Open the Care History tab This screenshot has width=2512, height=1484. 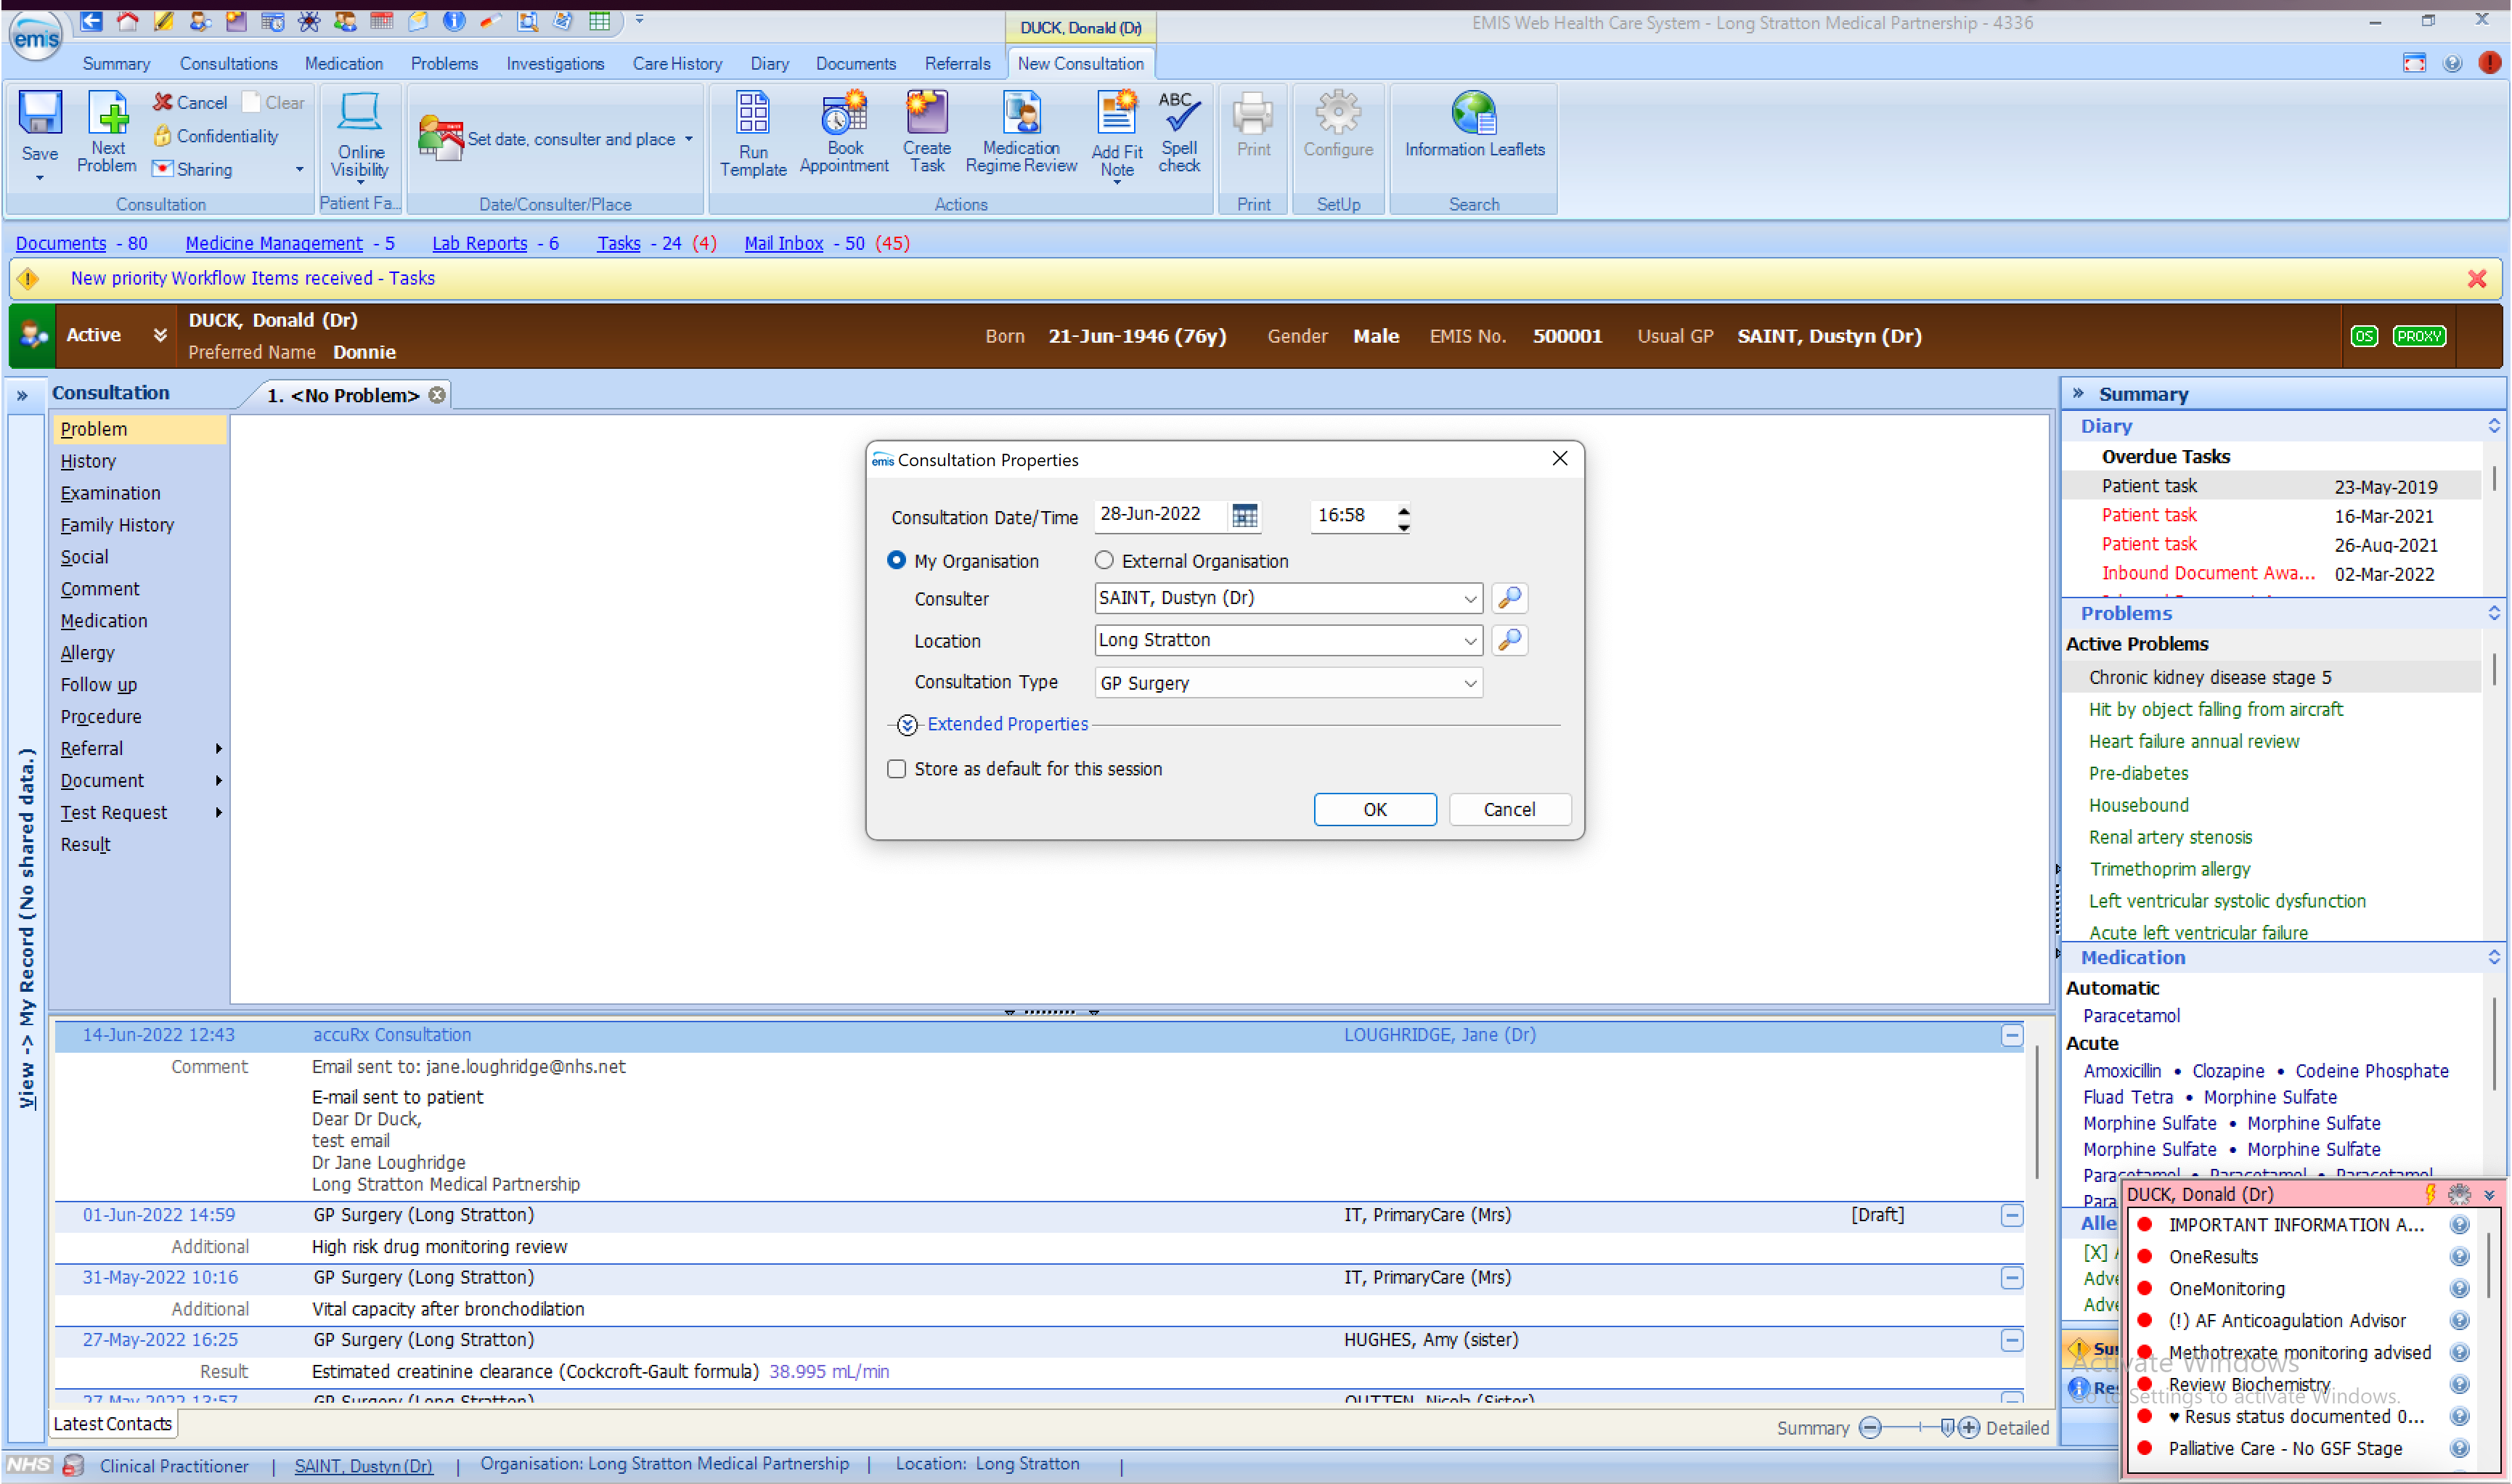tap(677, 63)
